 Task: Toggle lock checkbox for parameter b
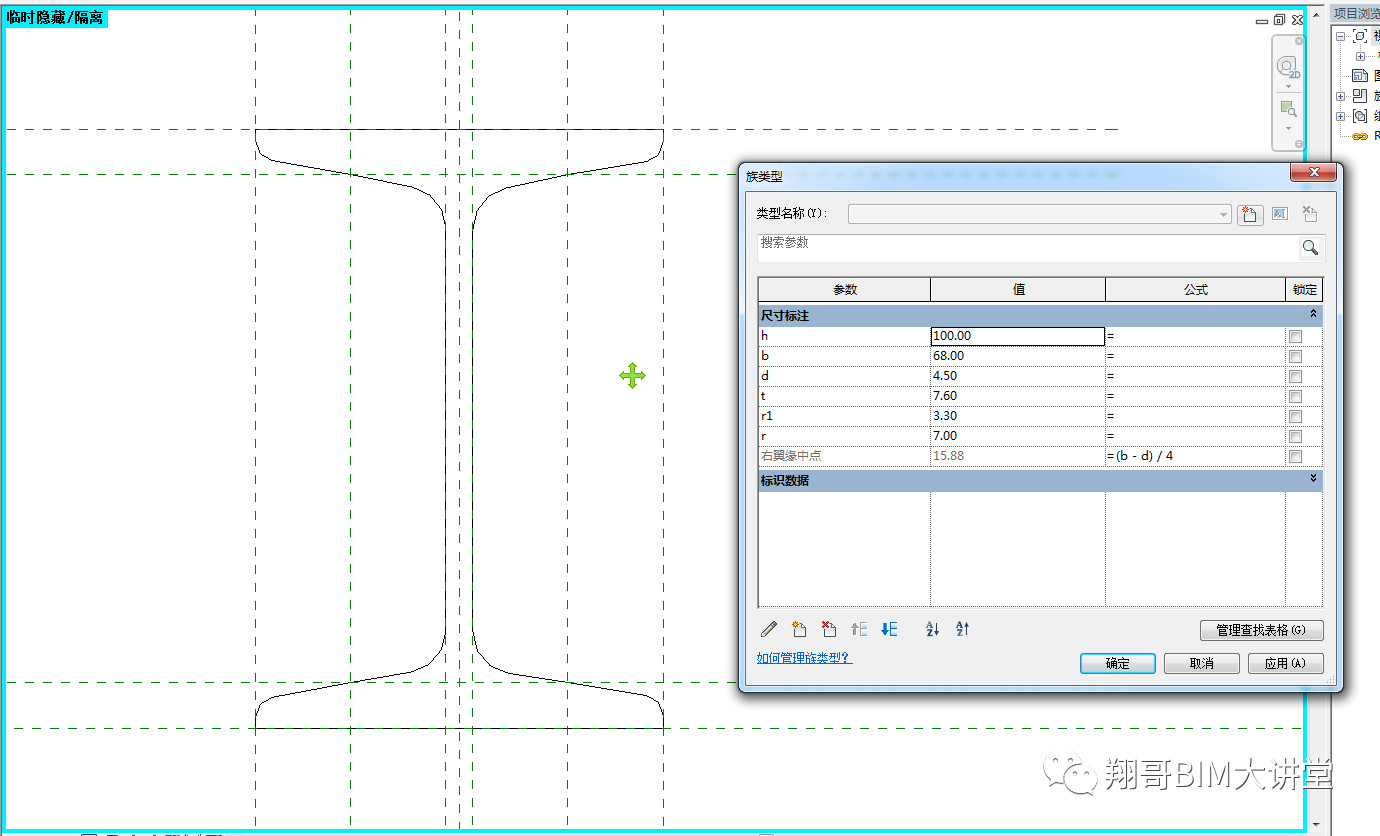1295,356
